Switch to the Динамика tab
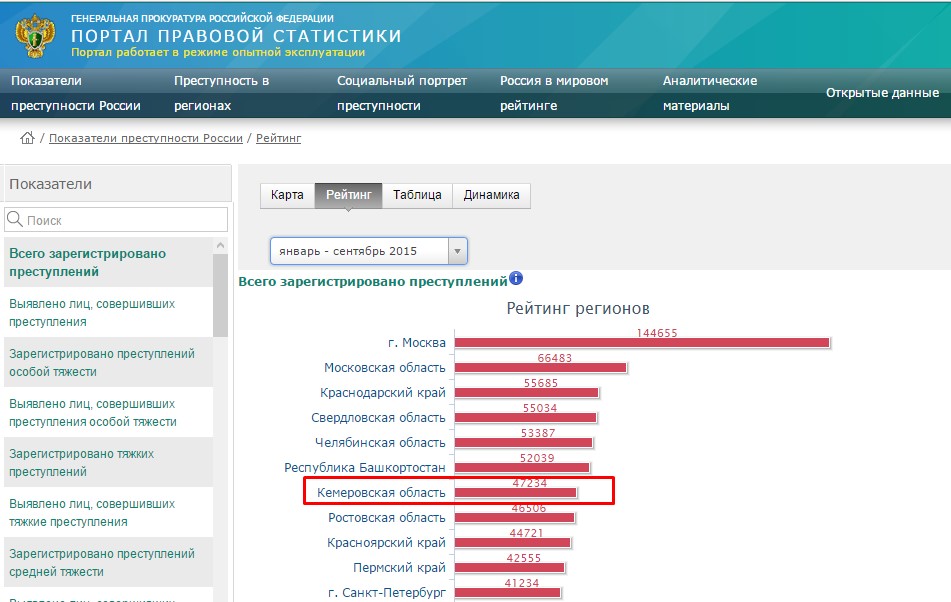951x602 pixels. pyautogui.click(x=491, y=195)
